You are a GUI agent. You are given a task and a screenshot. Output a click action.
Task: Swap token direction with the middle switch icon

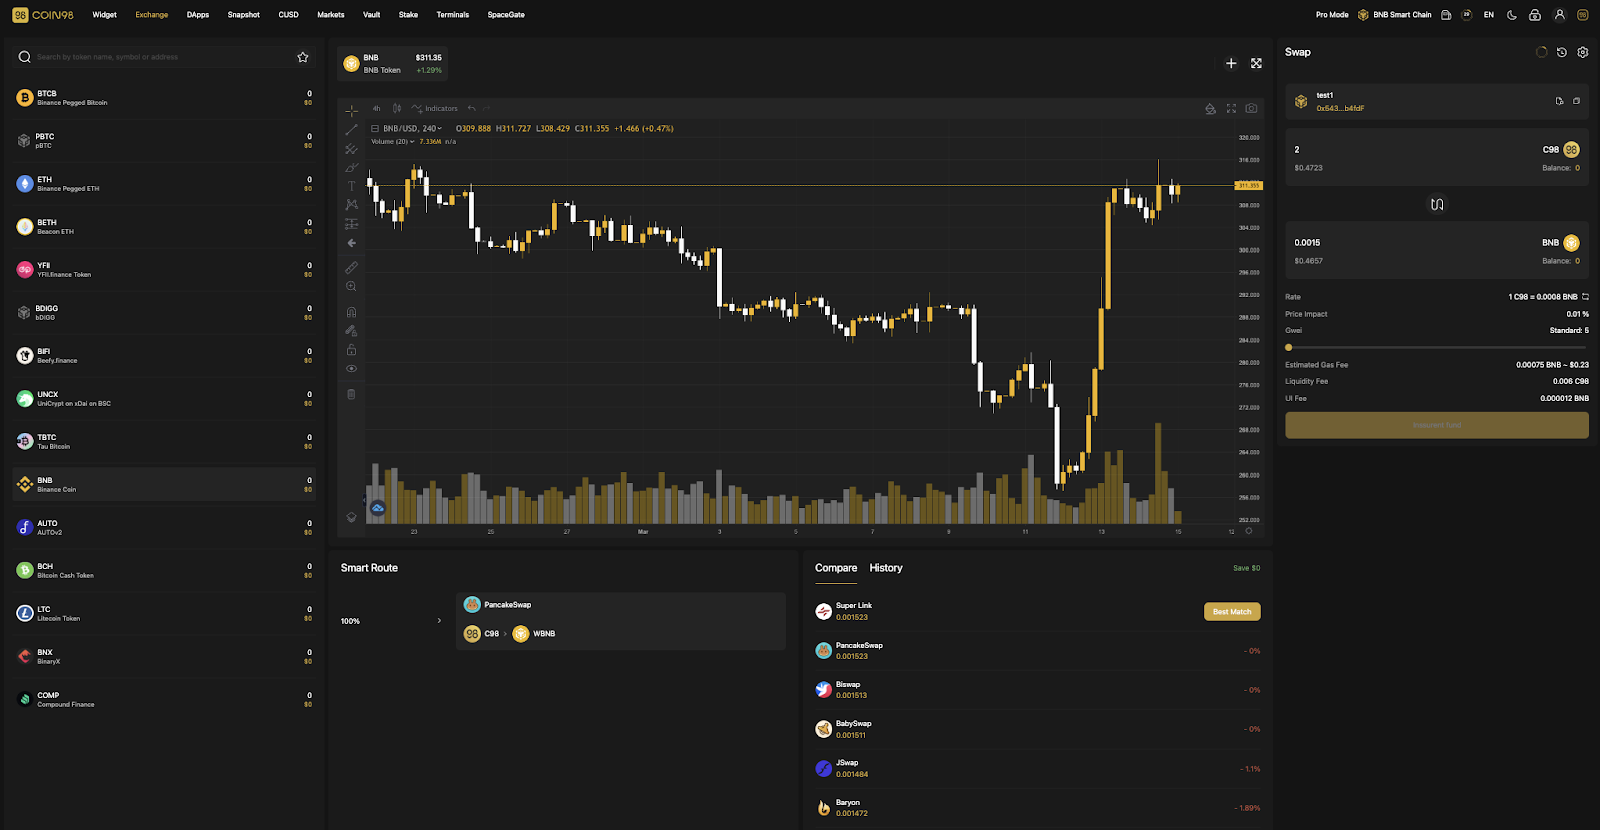(1437, 204)
